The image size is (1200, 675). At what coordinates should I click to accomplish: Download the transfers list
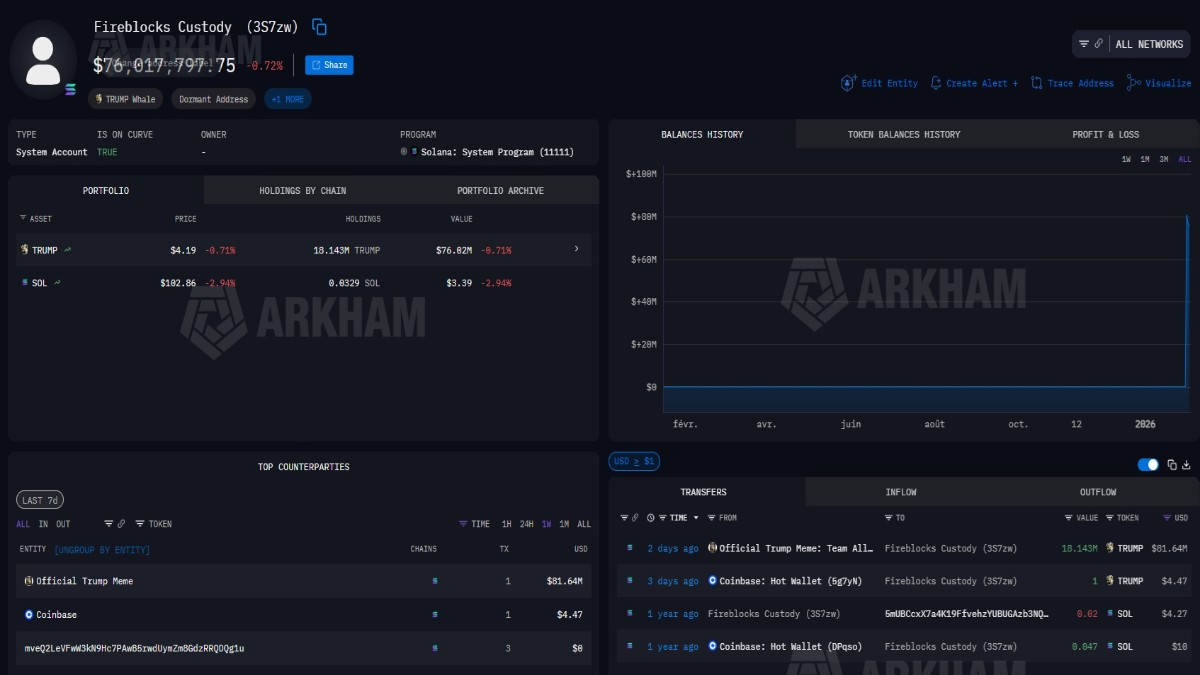pos(1187,465)
